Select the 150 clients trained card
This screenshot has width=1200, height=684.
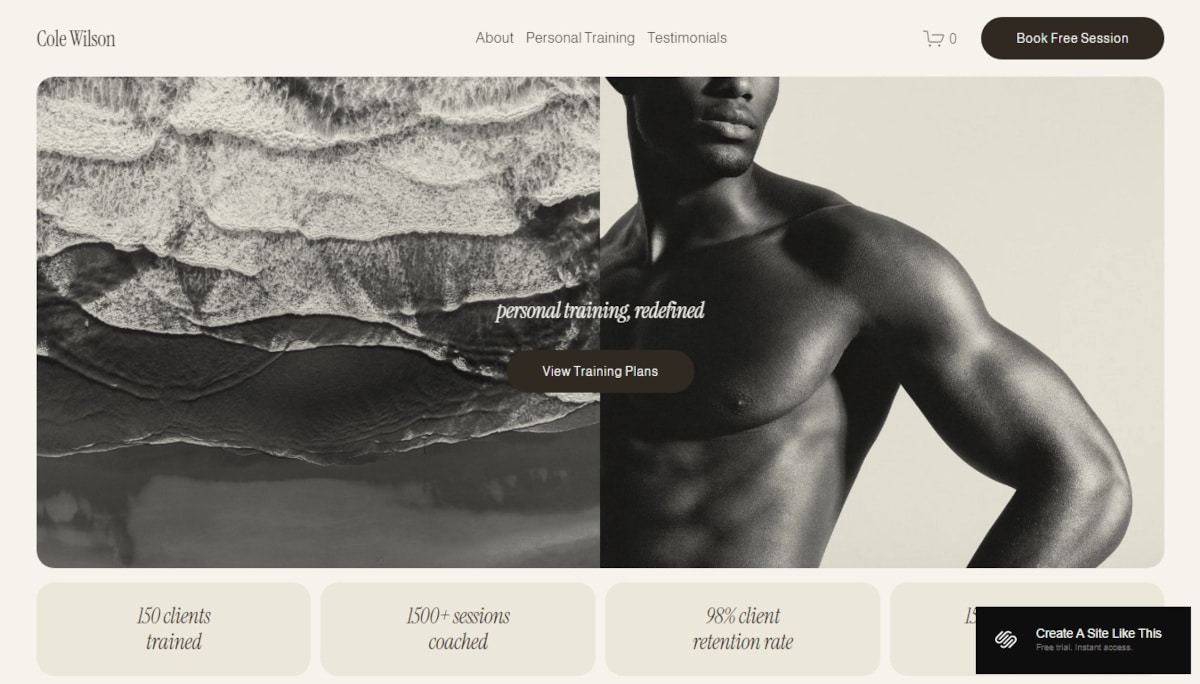[x=174, y=629]
